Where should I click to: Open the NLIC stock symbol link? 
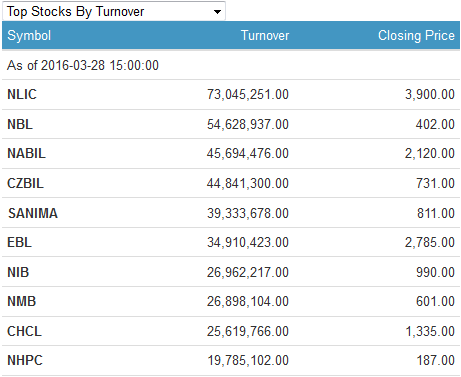[x=22, y=94]
